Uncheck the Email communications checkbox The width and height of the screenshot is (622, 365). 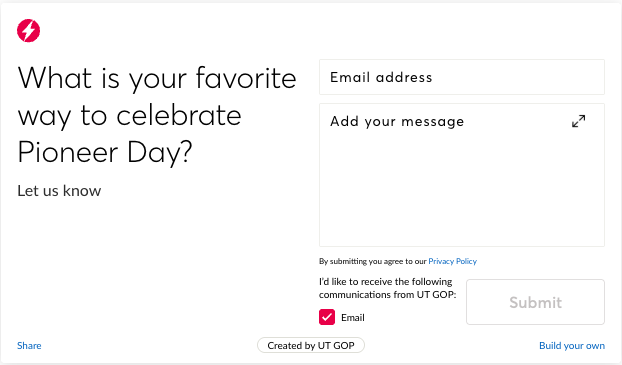pos(327,317)
